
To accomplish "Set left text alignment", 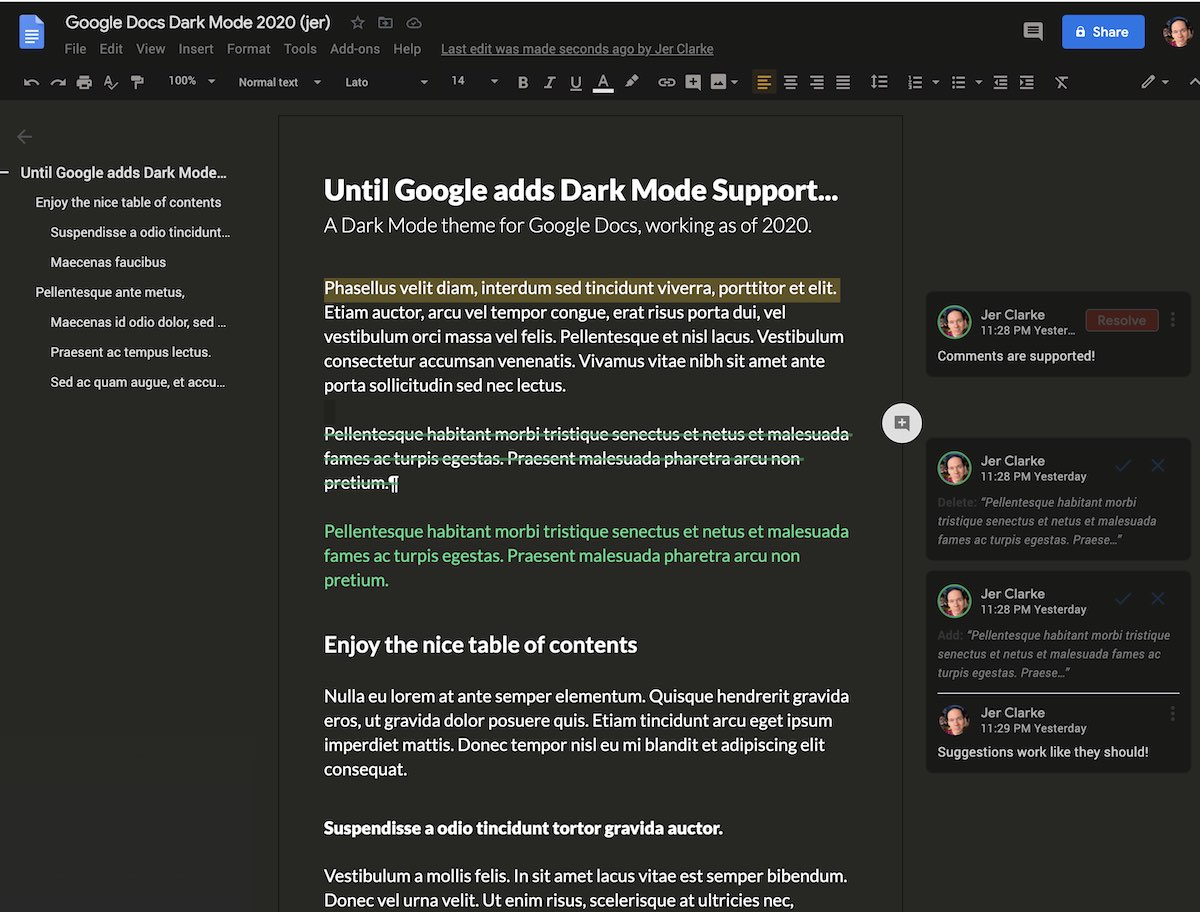I will click(764, 82).
